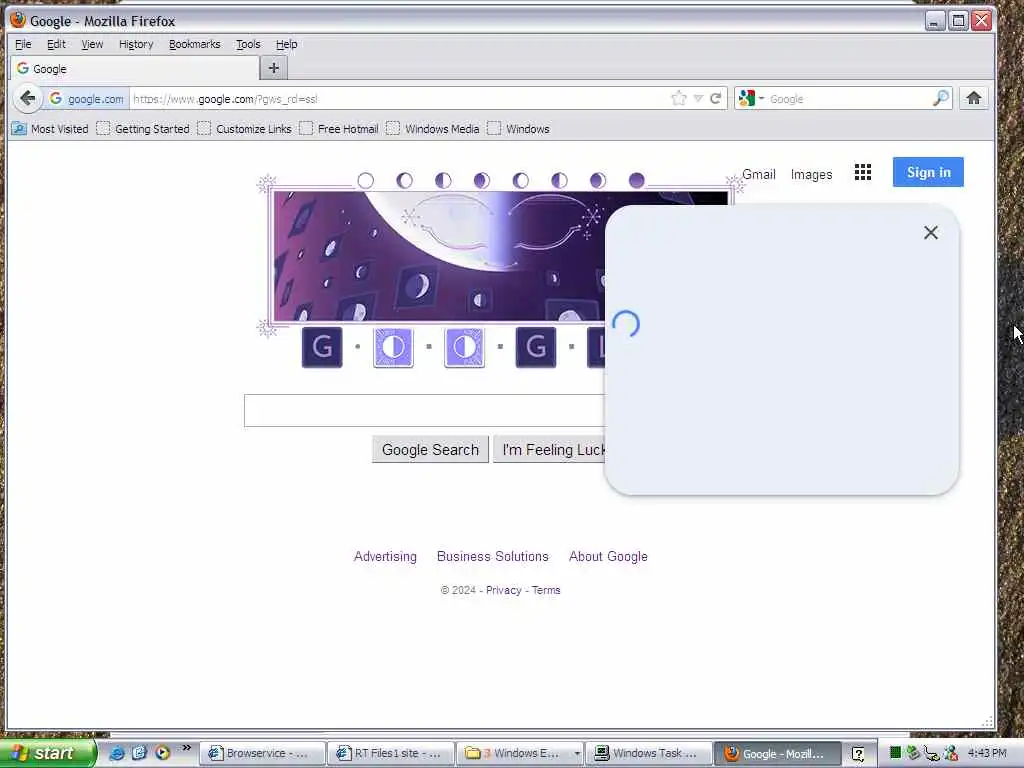1024x768 pixels.
Task: Click the first G tile in the doodle
Action: pos(322,347)
